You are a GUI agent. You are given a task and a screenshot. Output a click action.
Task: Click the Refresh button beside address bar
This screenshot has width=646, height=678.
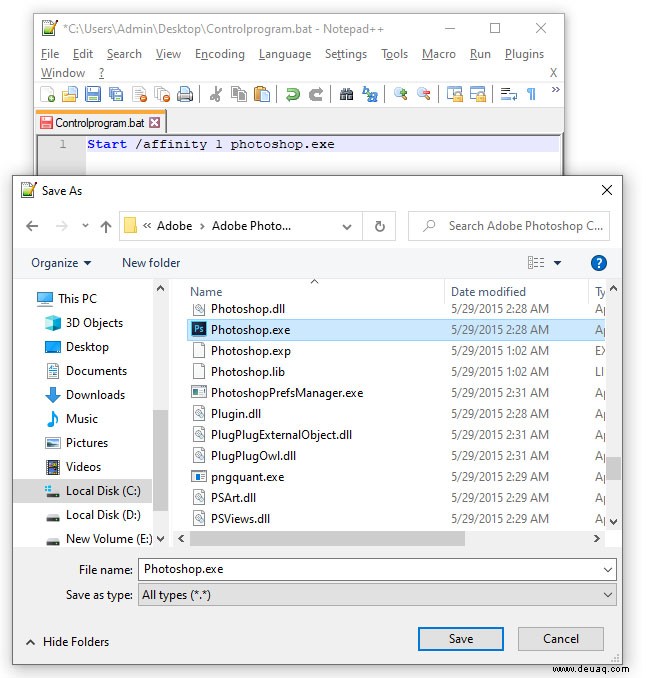(379, 226)
